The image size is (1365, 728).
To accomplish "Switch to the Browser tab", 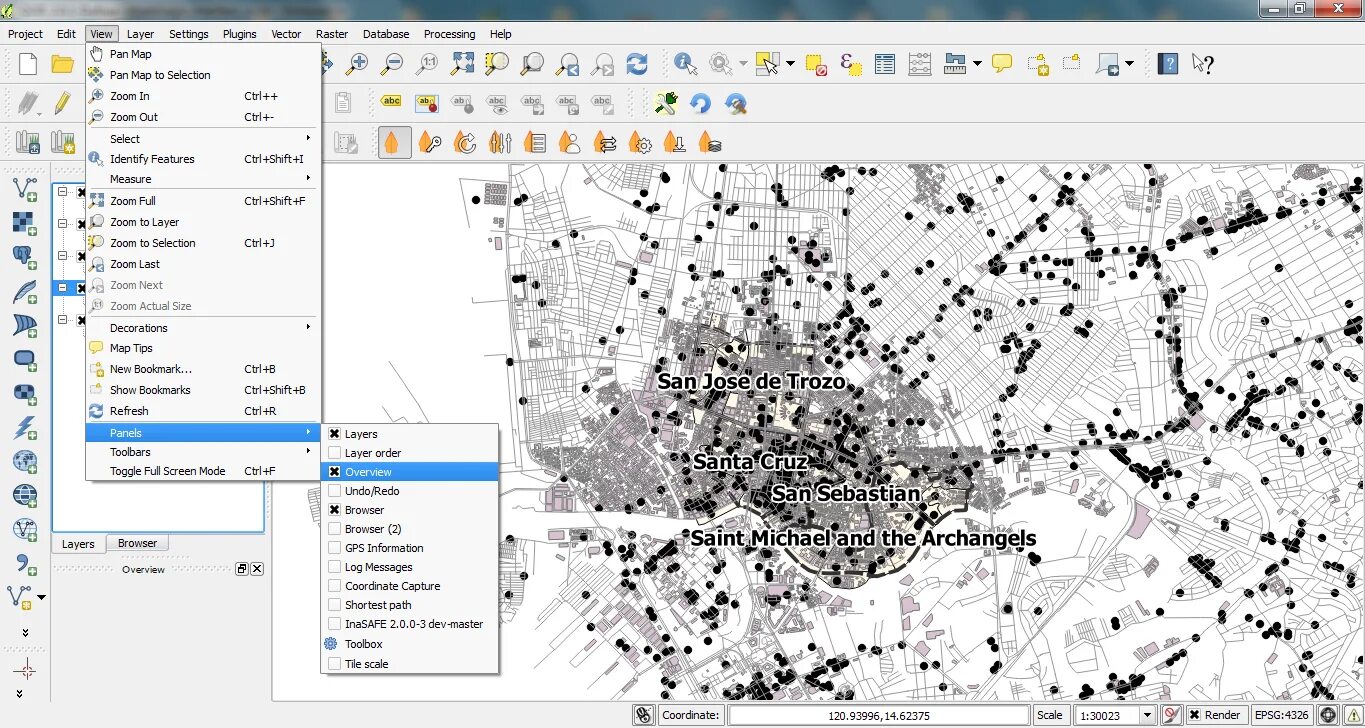I will point(137,543).
